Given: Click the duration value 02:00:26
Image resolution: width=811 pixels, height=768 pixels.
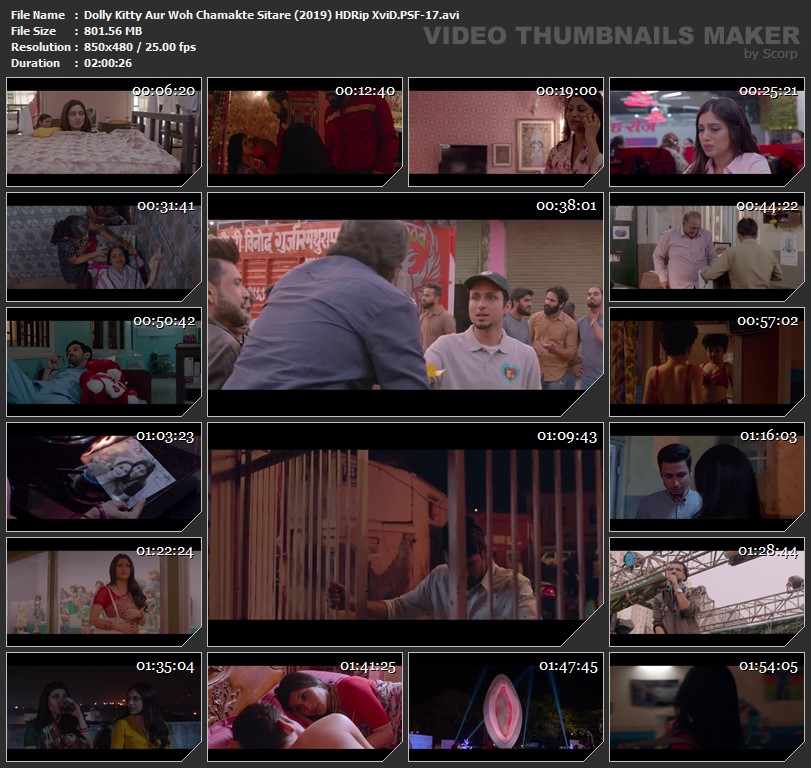Looking at the screenshot, I should (x=108, y=63).
